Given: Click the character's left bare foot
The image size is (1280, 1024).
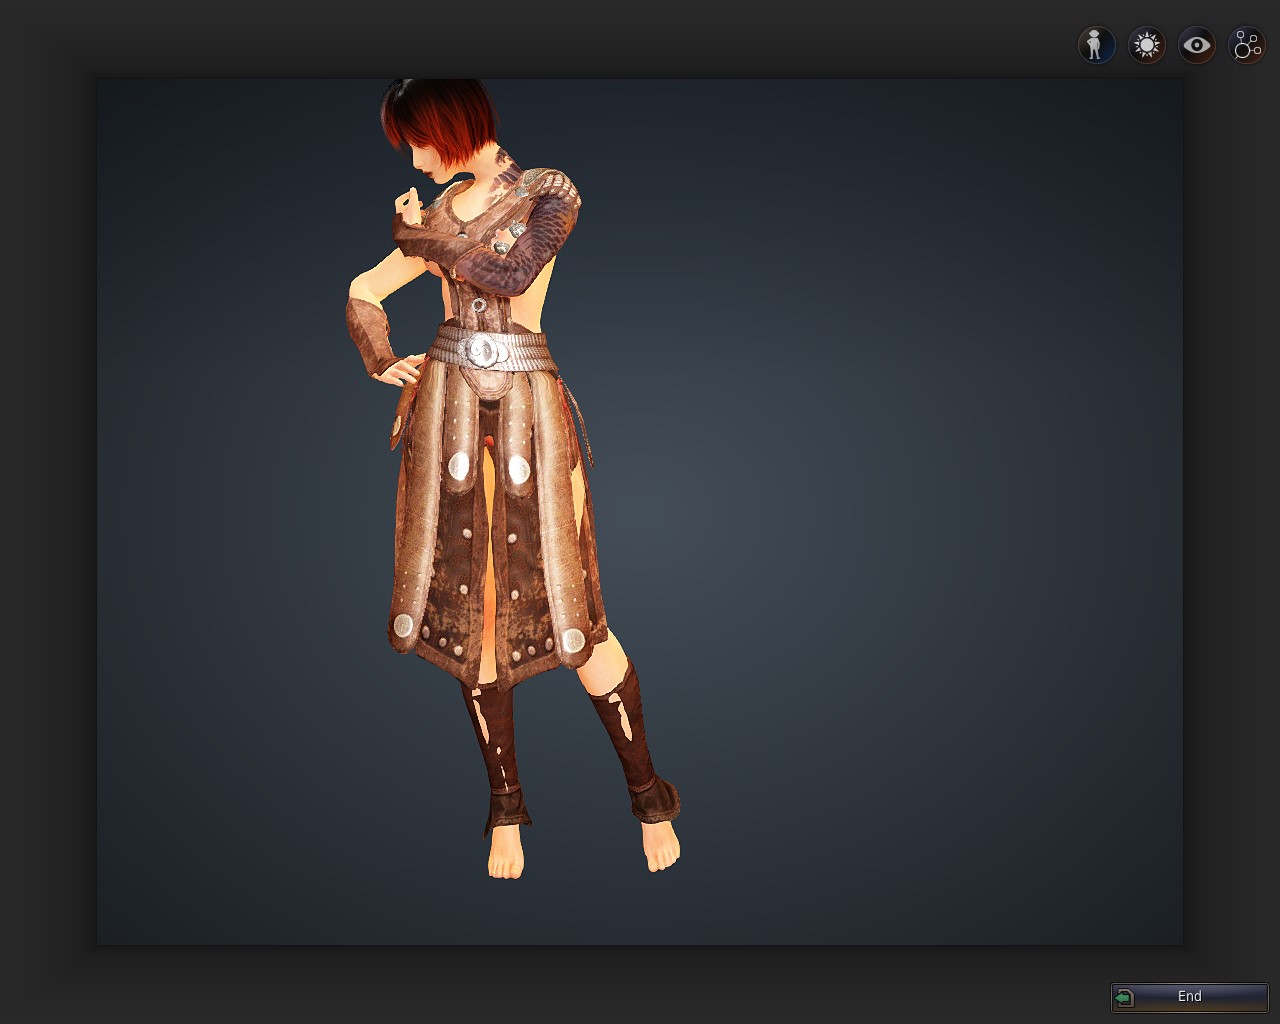Looking at the screenshot, I should point(505,855).
